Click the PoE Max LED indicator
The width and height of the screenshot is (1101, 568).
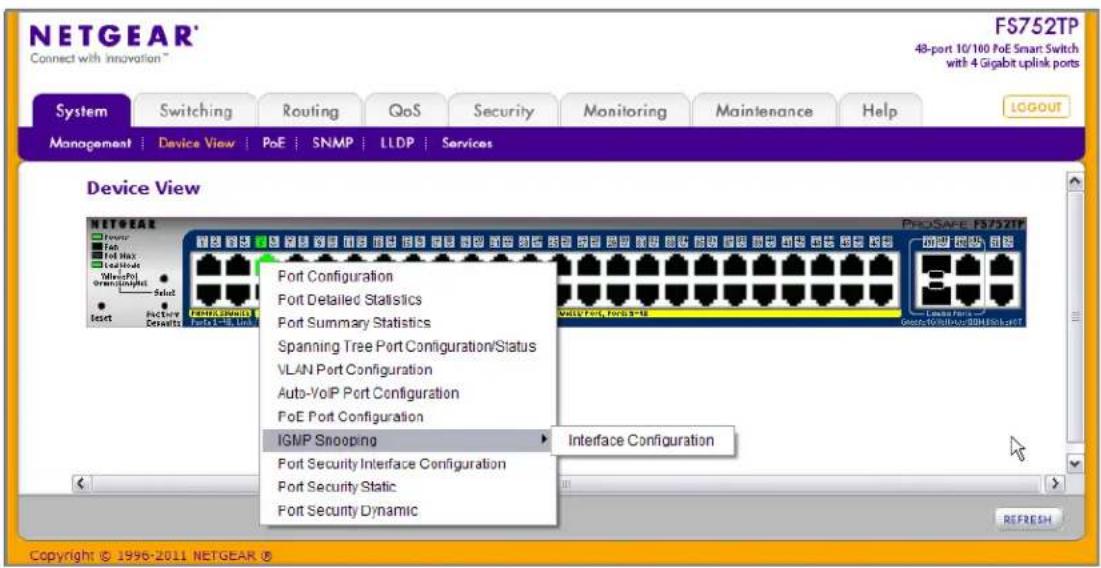[97, 256]
